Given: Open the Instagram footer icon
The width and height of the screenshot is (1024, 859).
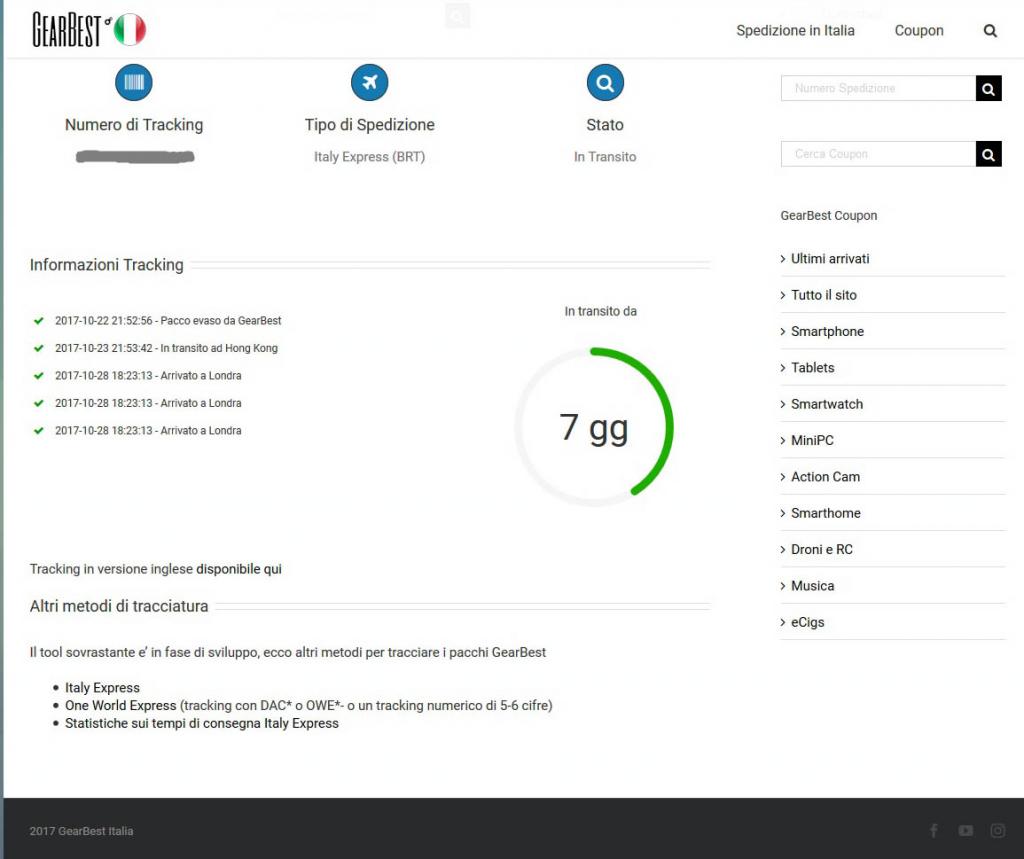Looking at the screenshot, I should (x=997, y=830).
